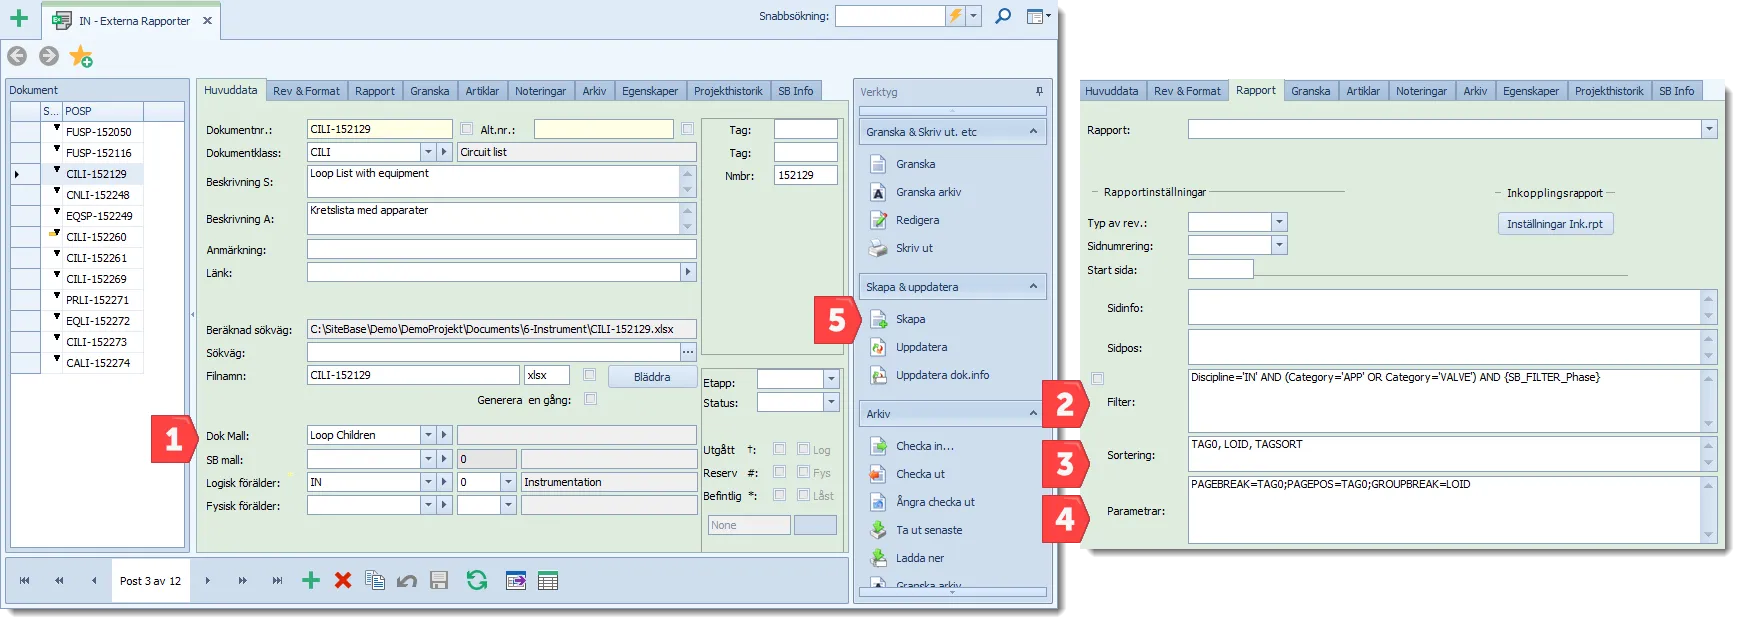
Task: Click the Granska tool icon in Verktyg
Action: [878, 164]
